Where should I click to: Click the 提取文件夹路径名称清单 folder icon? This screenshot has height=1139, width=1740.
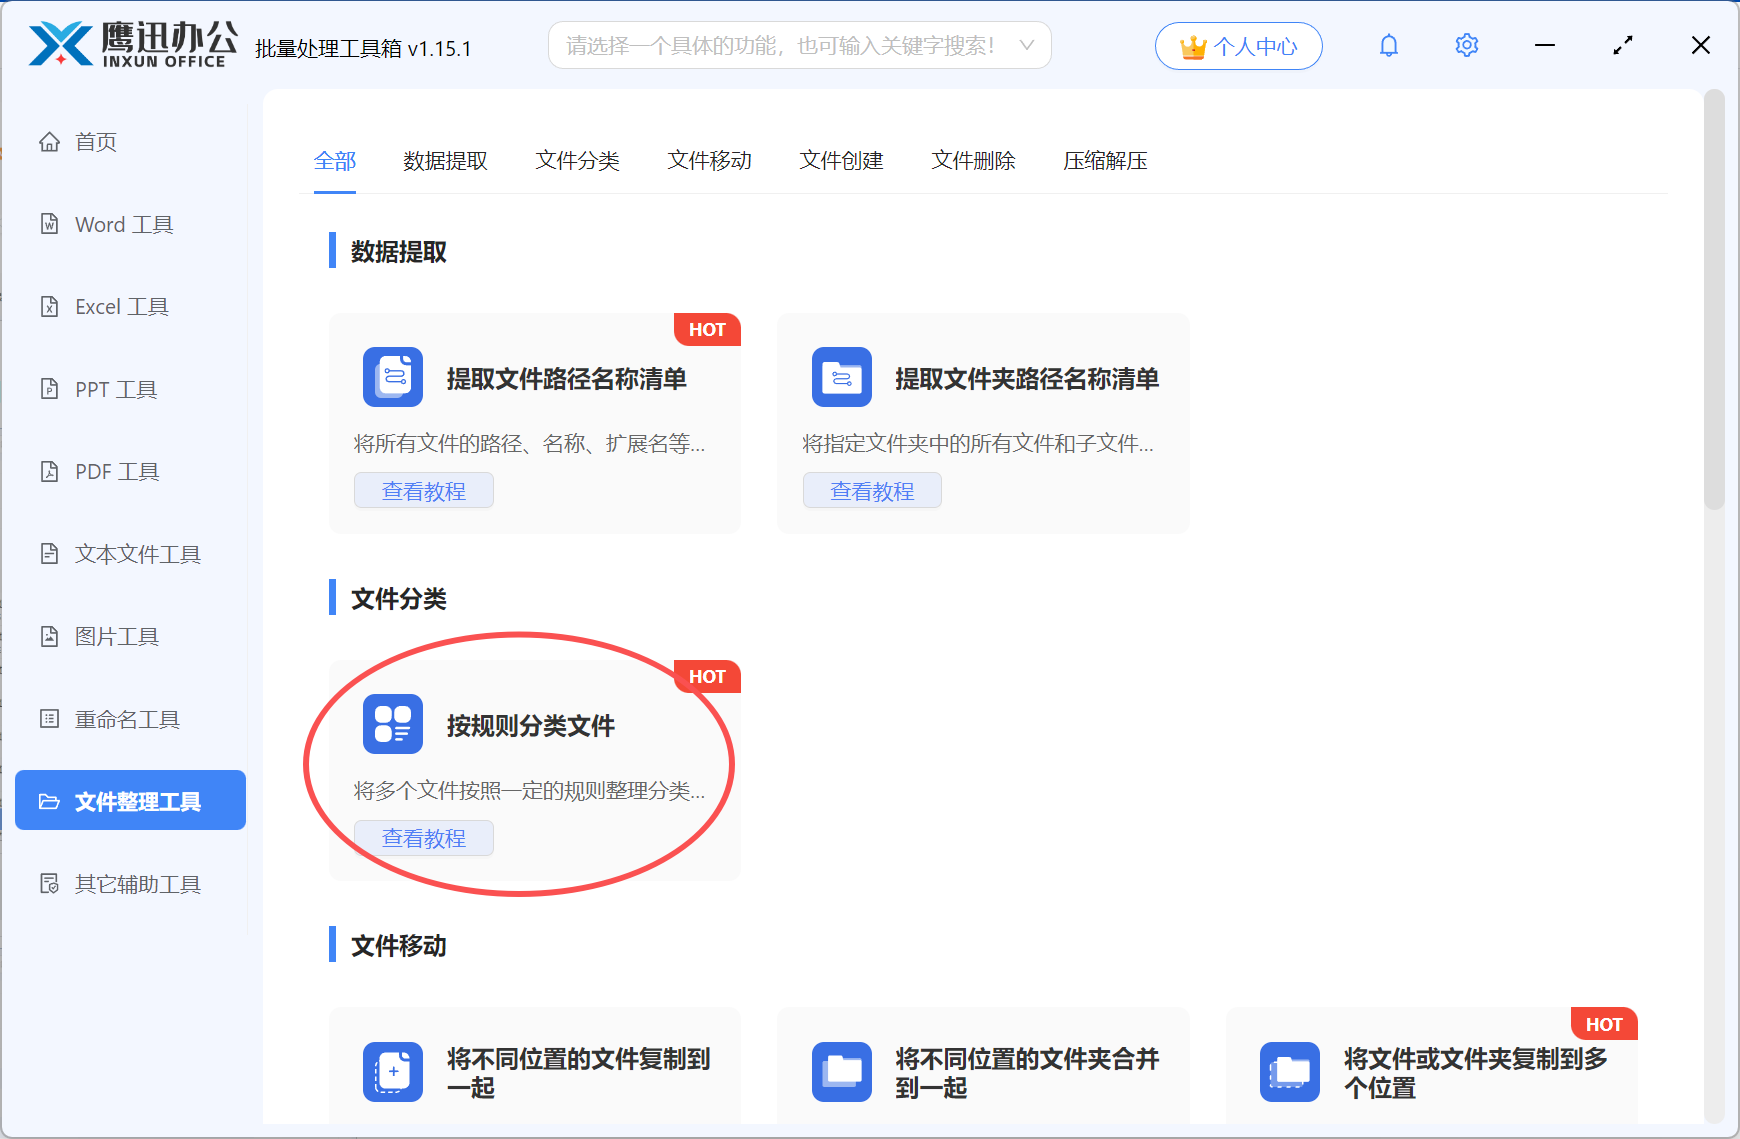click(842, 377)
